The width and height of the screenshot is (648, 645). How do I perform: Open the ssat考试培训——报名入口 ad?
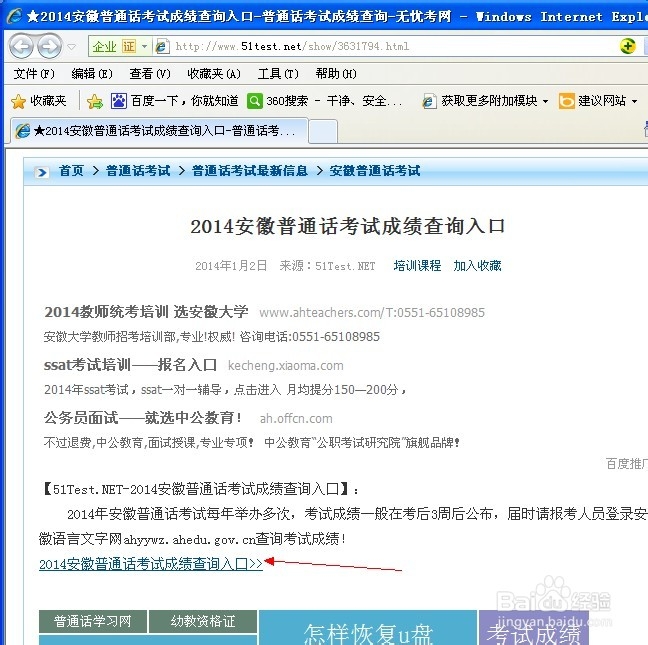(x=130, y=365)
